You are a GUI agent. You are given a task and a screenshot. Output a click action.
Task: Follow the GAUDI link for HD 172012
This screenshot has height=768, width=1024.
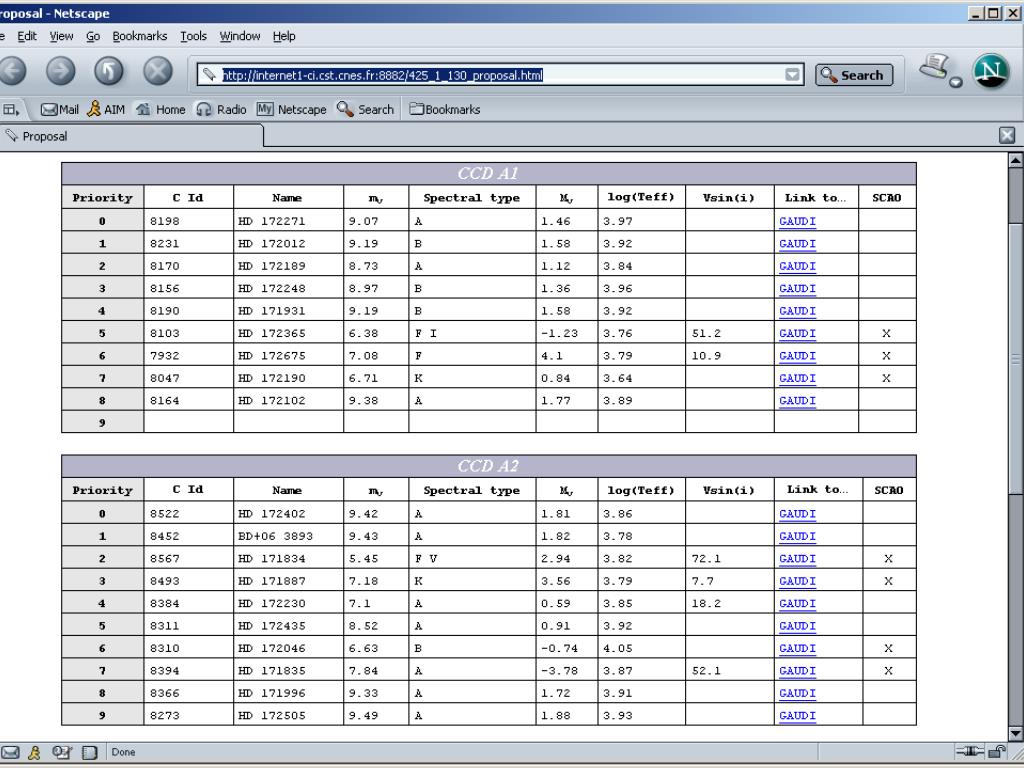797,244
